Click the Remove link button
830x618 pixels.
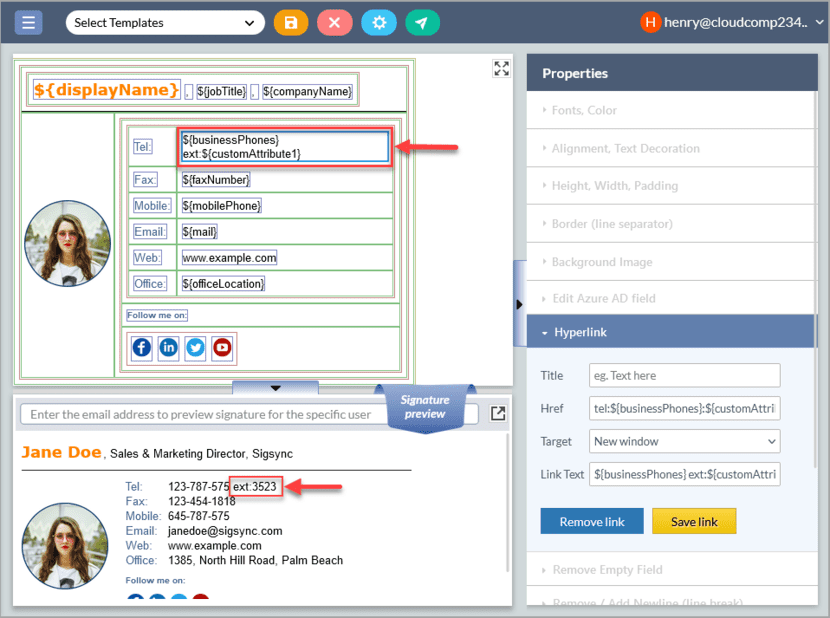click(591, 521)
